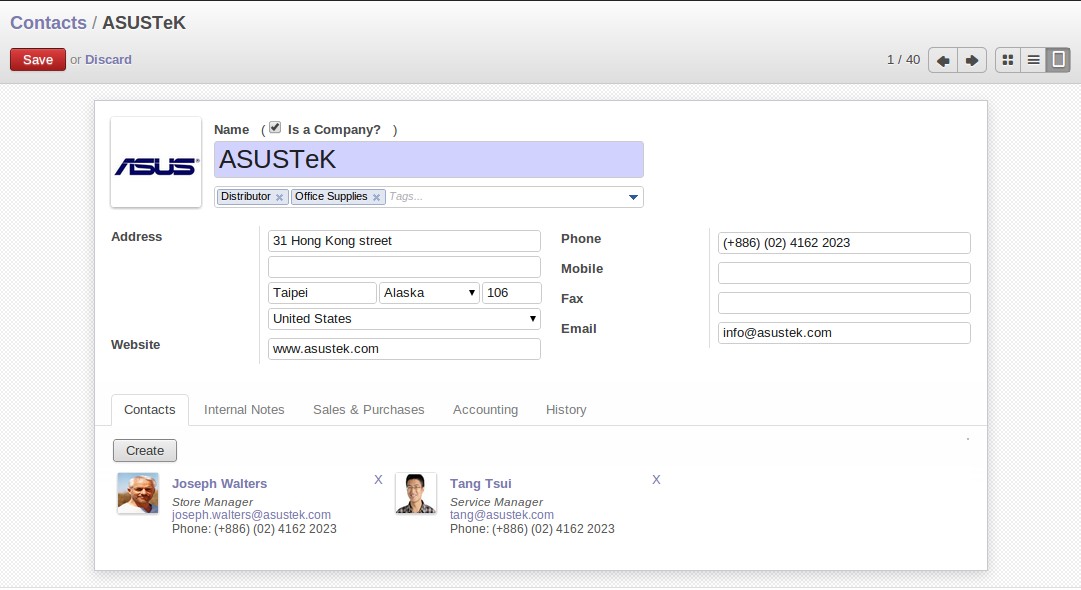
Task: Switch to the Contacts tab
Action: (150, 409)
